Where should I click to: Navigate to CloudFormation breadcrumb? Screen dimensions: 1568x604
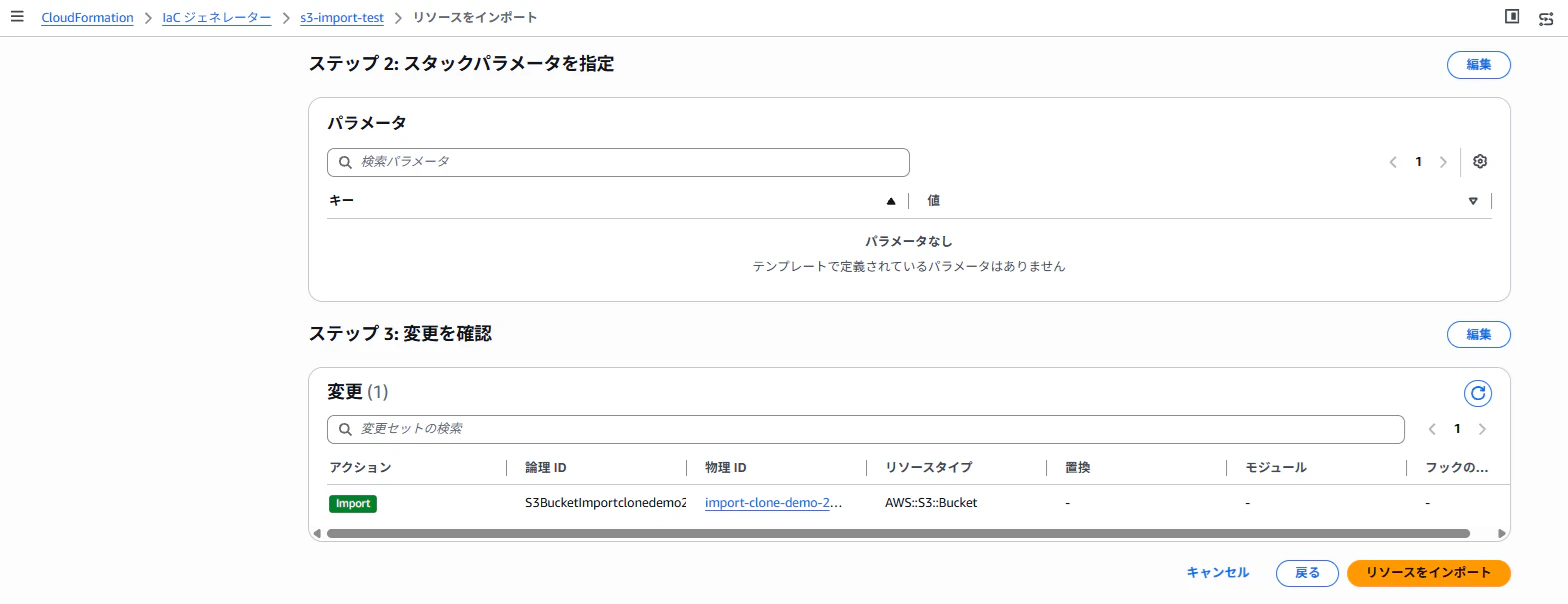click(87, 18)
